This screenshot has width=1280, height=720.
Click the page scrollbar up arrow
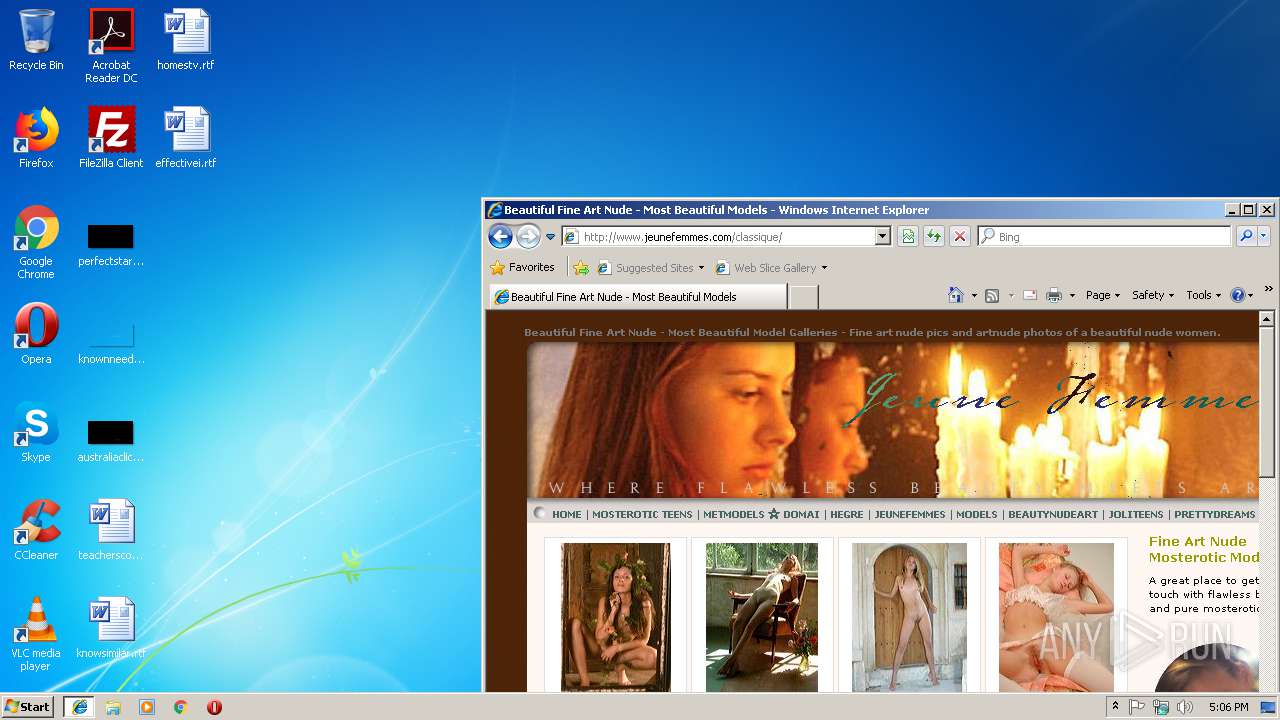[1266, 319]
